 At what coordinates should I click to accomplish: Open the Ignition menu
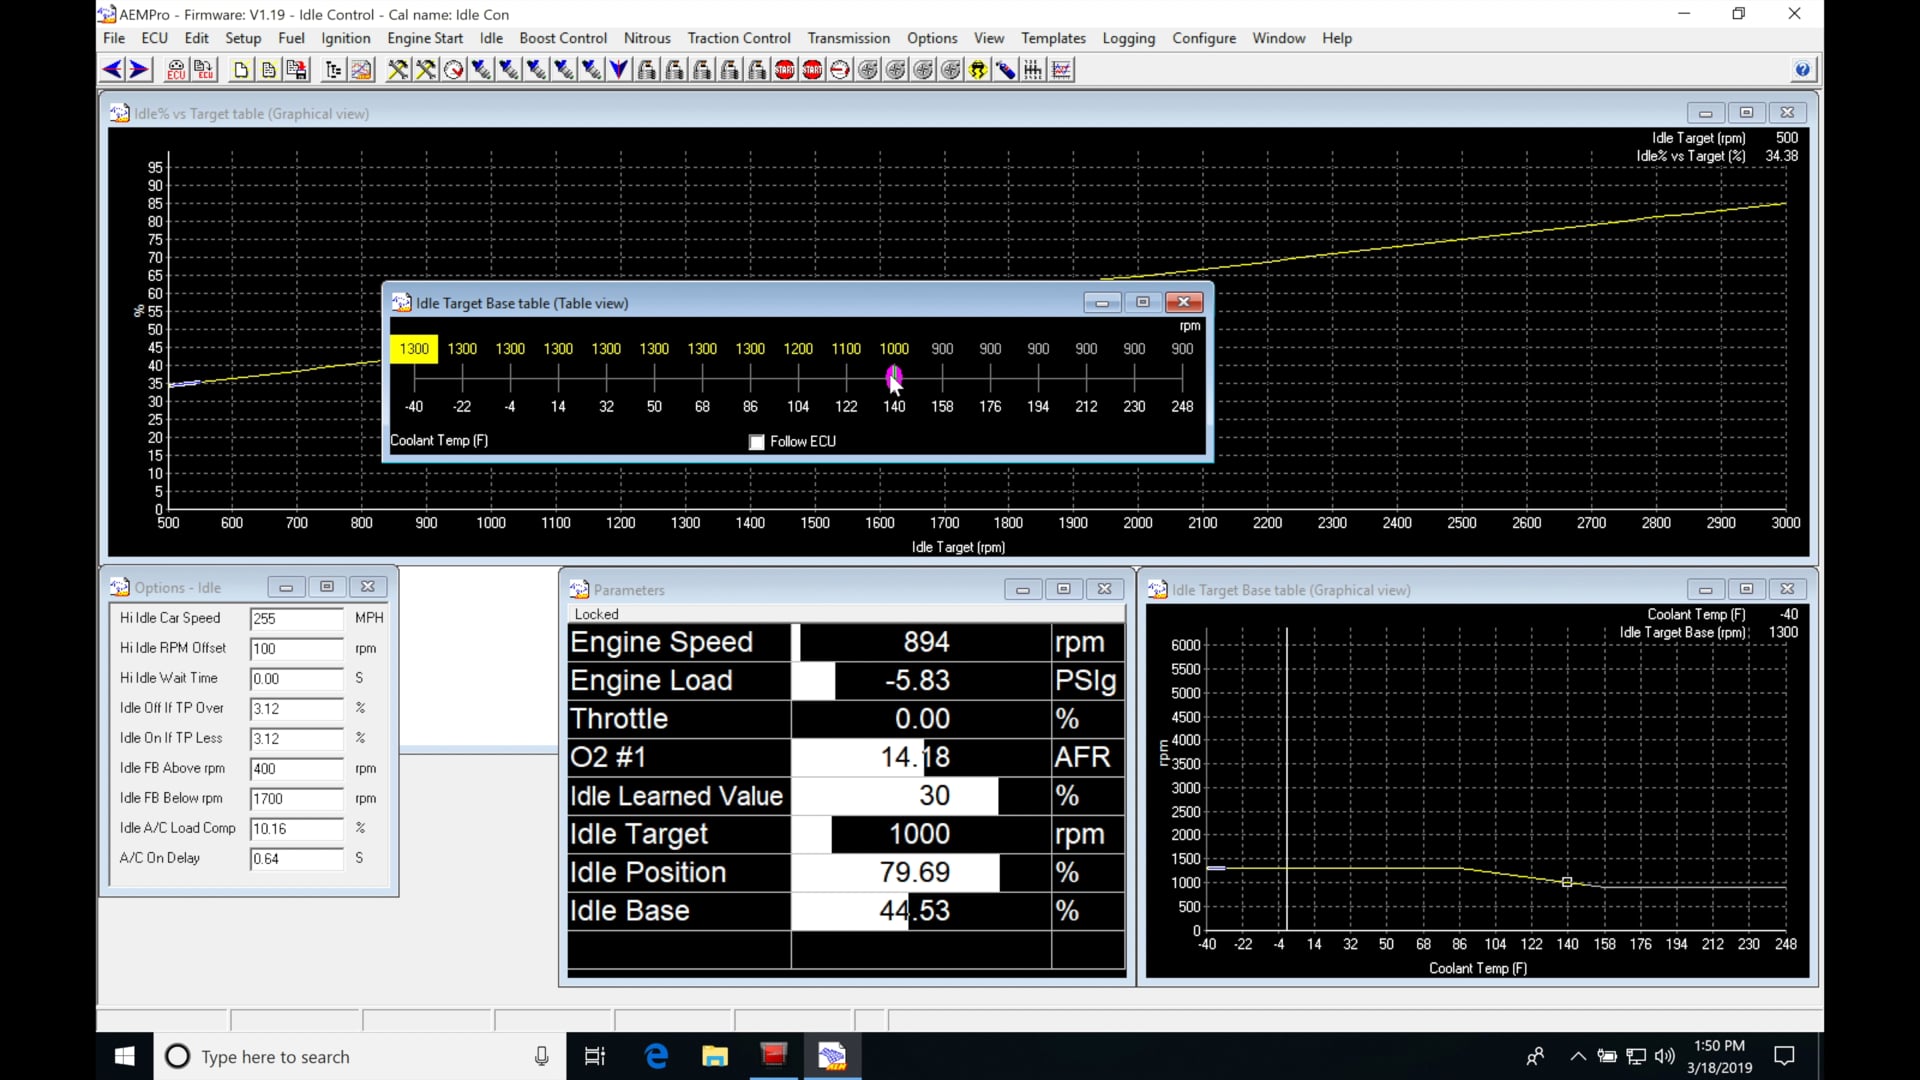(345, 38)
